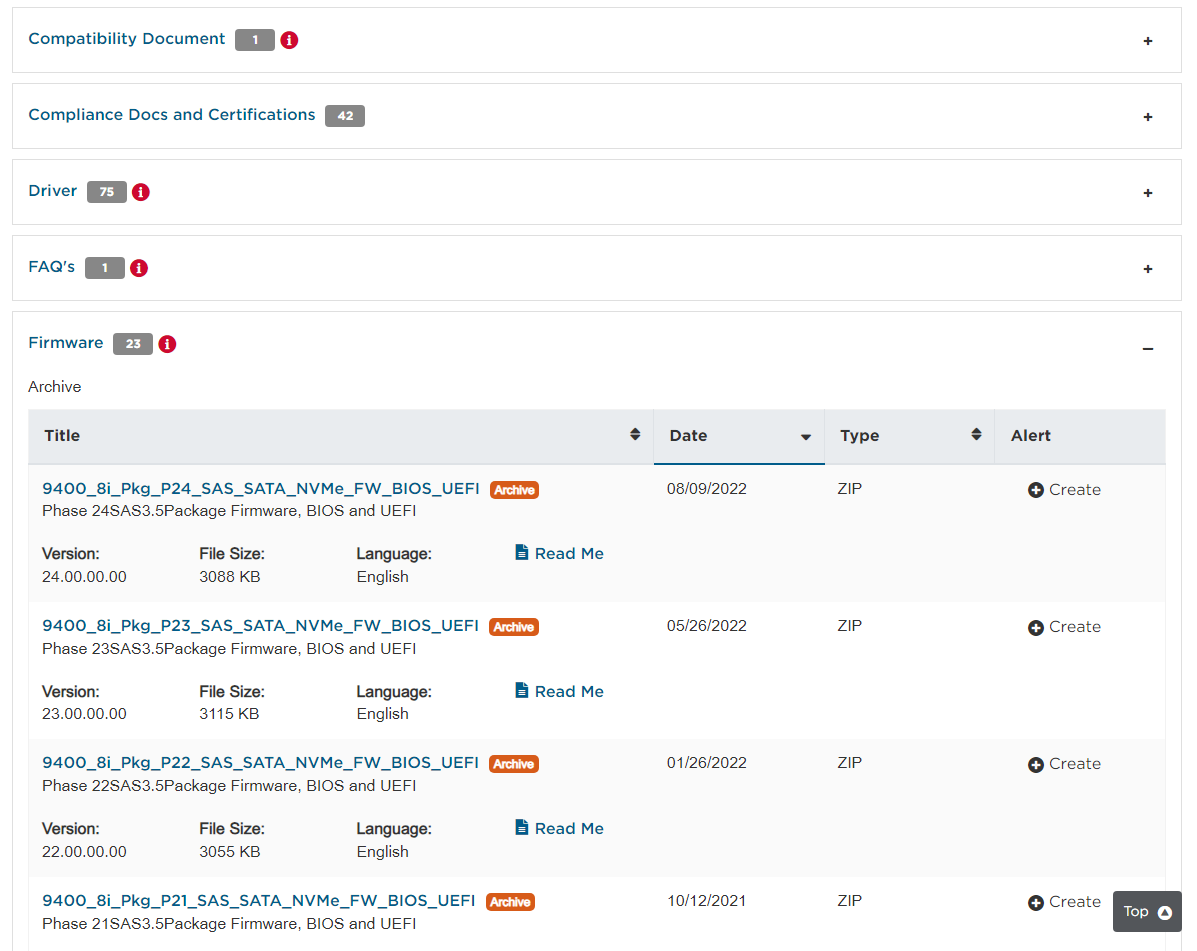Click the version value 23.00.00.00
1197x951 pixels.
pos(84,714)
